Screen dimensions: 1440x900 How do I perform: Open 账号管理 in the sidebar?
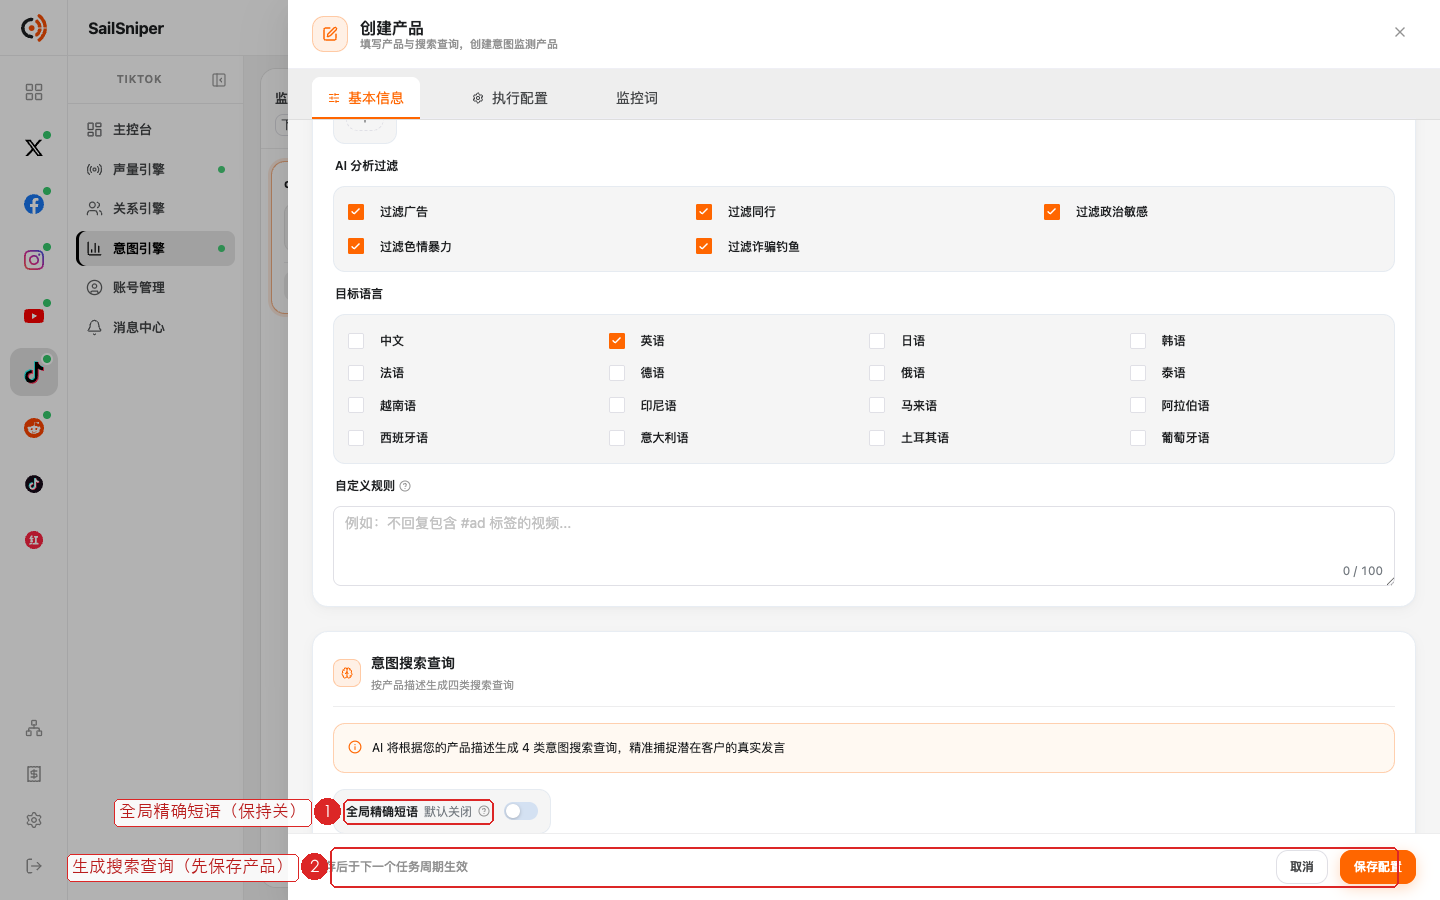pyautogui.click(x=155, y=287)
